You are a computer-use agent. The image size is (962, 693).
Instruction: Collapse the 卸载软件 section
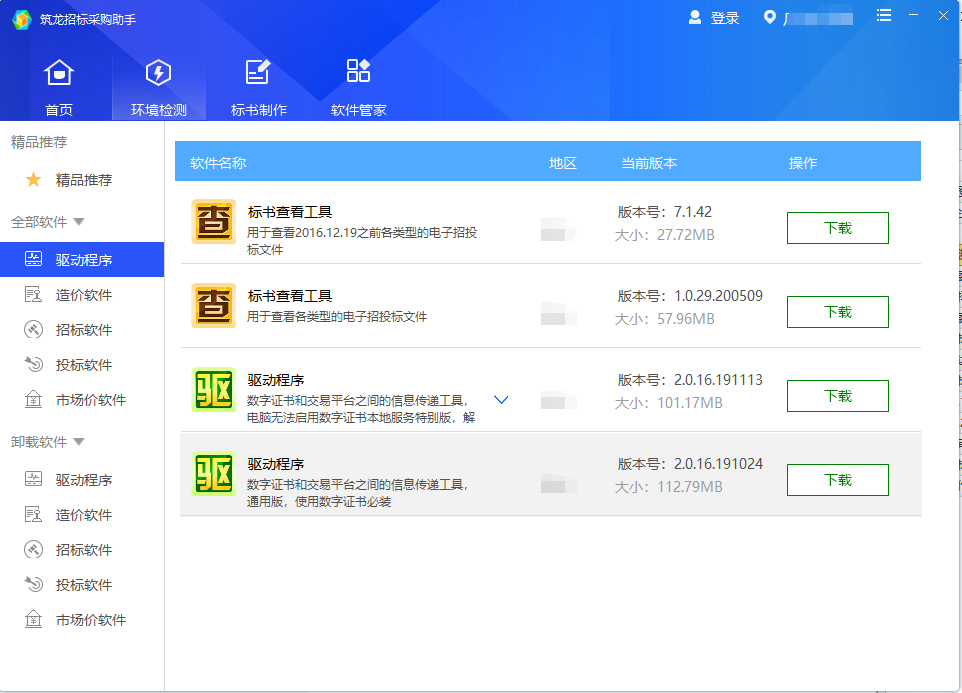[79, 442]
